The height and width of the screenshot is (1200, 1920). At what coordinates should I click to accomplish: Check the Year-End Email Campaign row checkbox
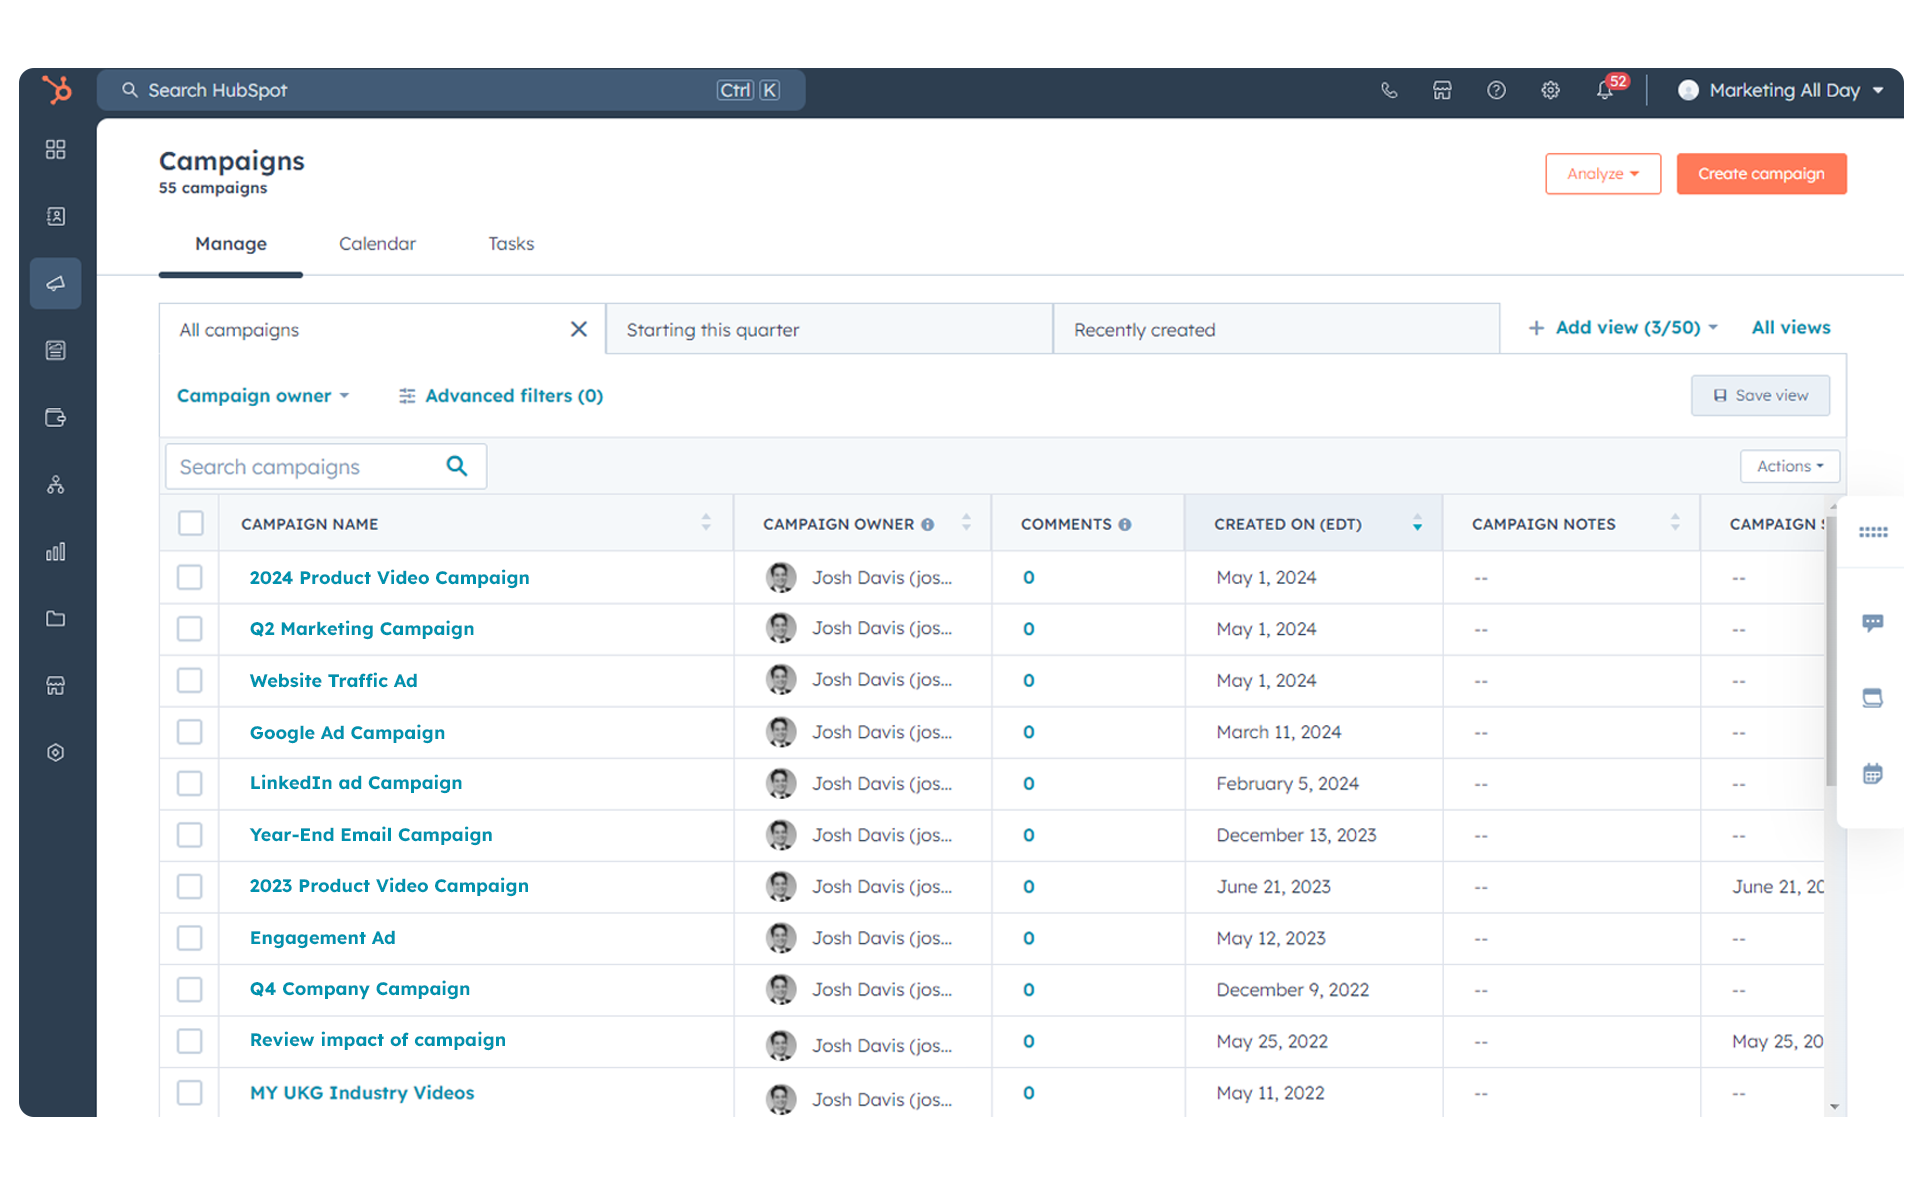[190, 835]
